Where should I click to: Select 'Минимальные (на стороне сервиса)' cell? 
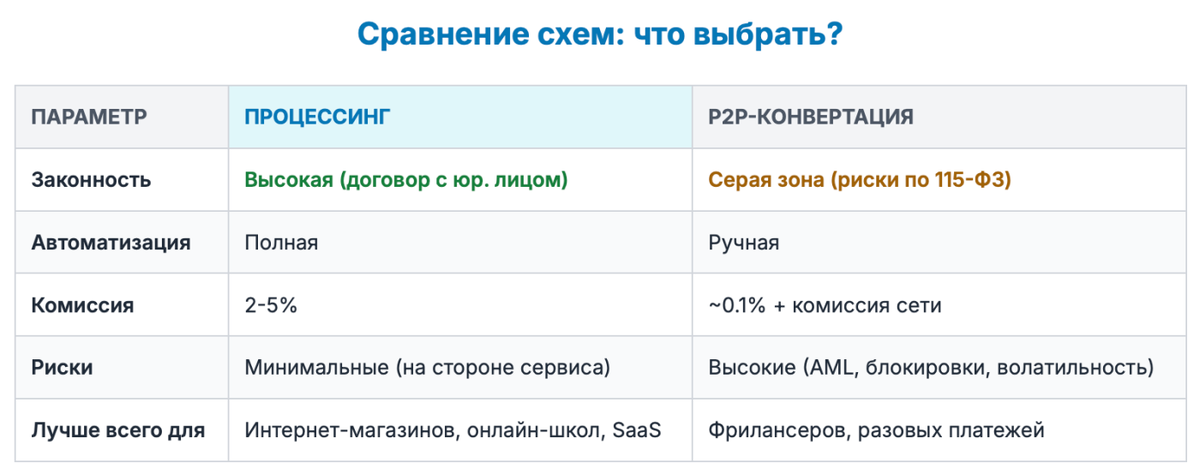coord(427,367)
